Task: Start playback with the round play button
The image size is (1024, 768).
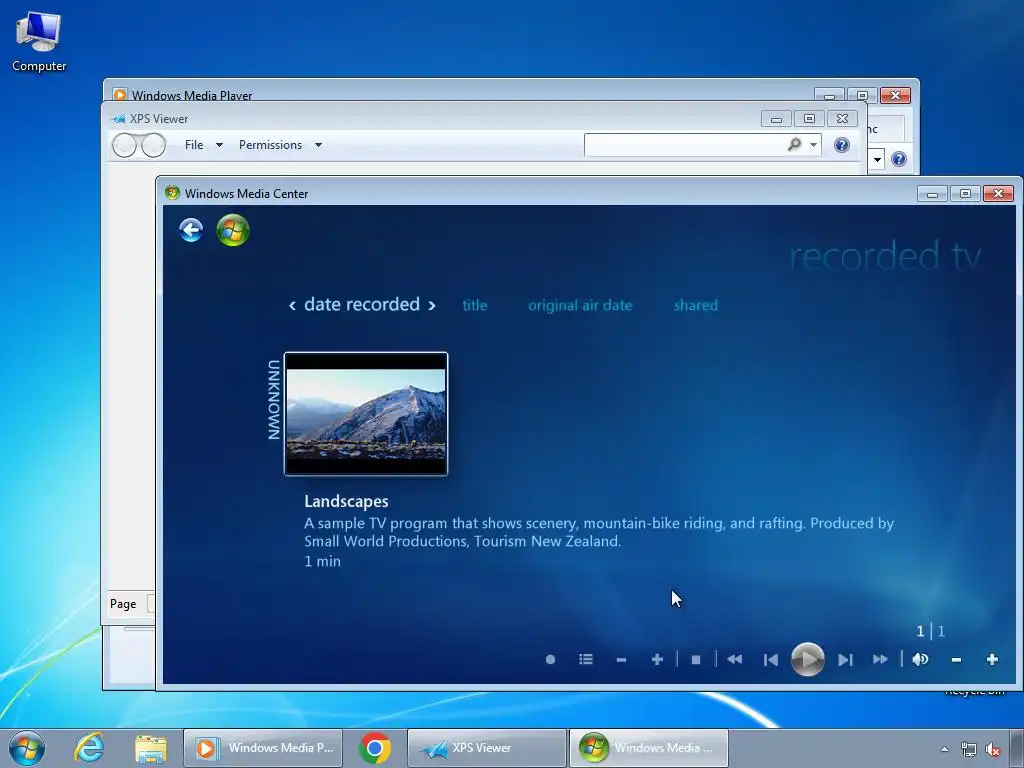Action: pyautogui.click(x=807, y=659)
